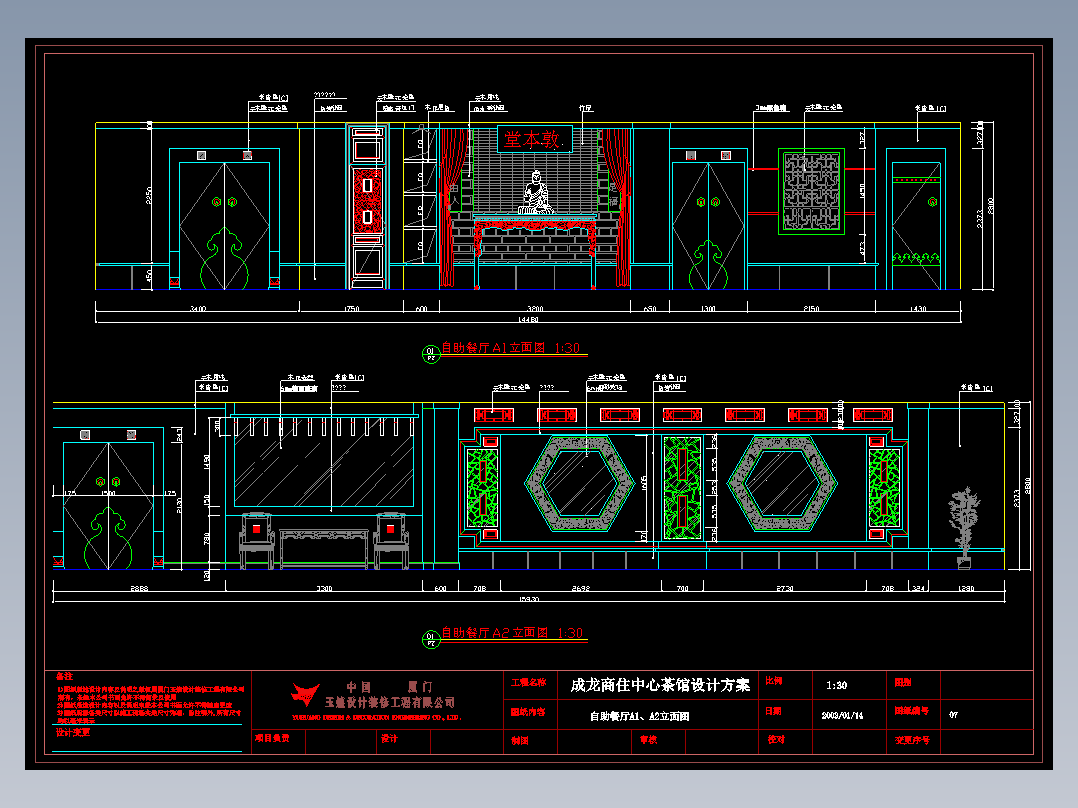Viewport: 1078px width, 808px height.
Task: Click the green lattice screen panel in A1
Action: pos(811,191)
